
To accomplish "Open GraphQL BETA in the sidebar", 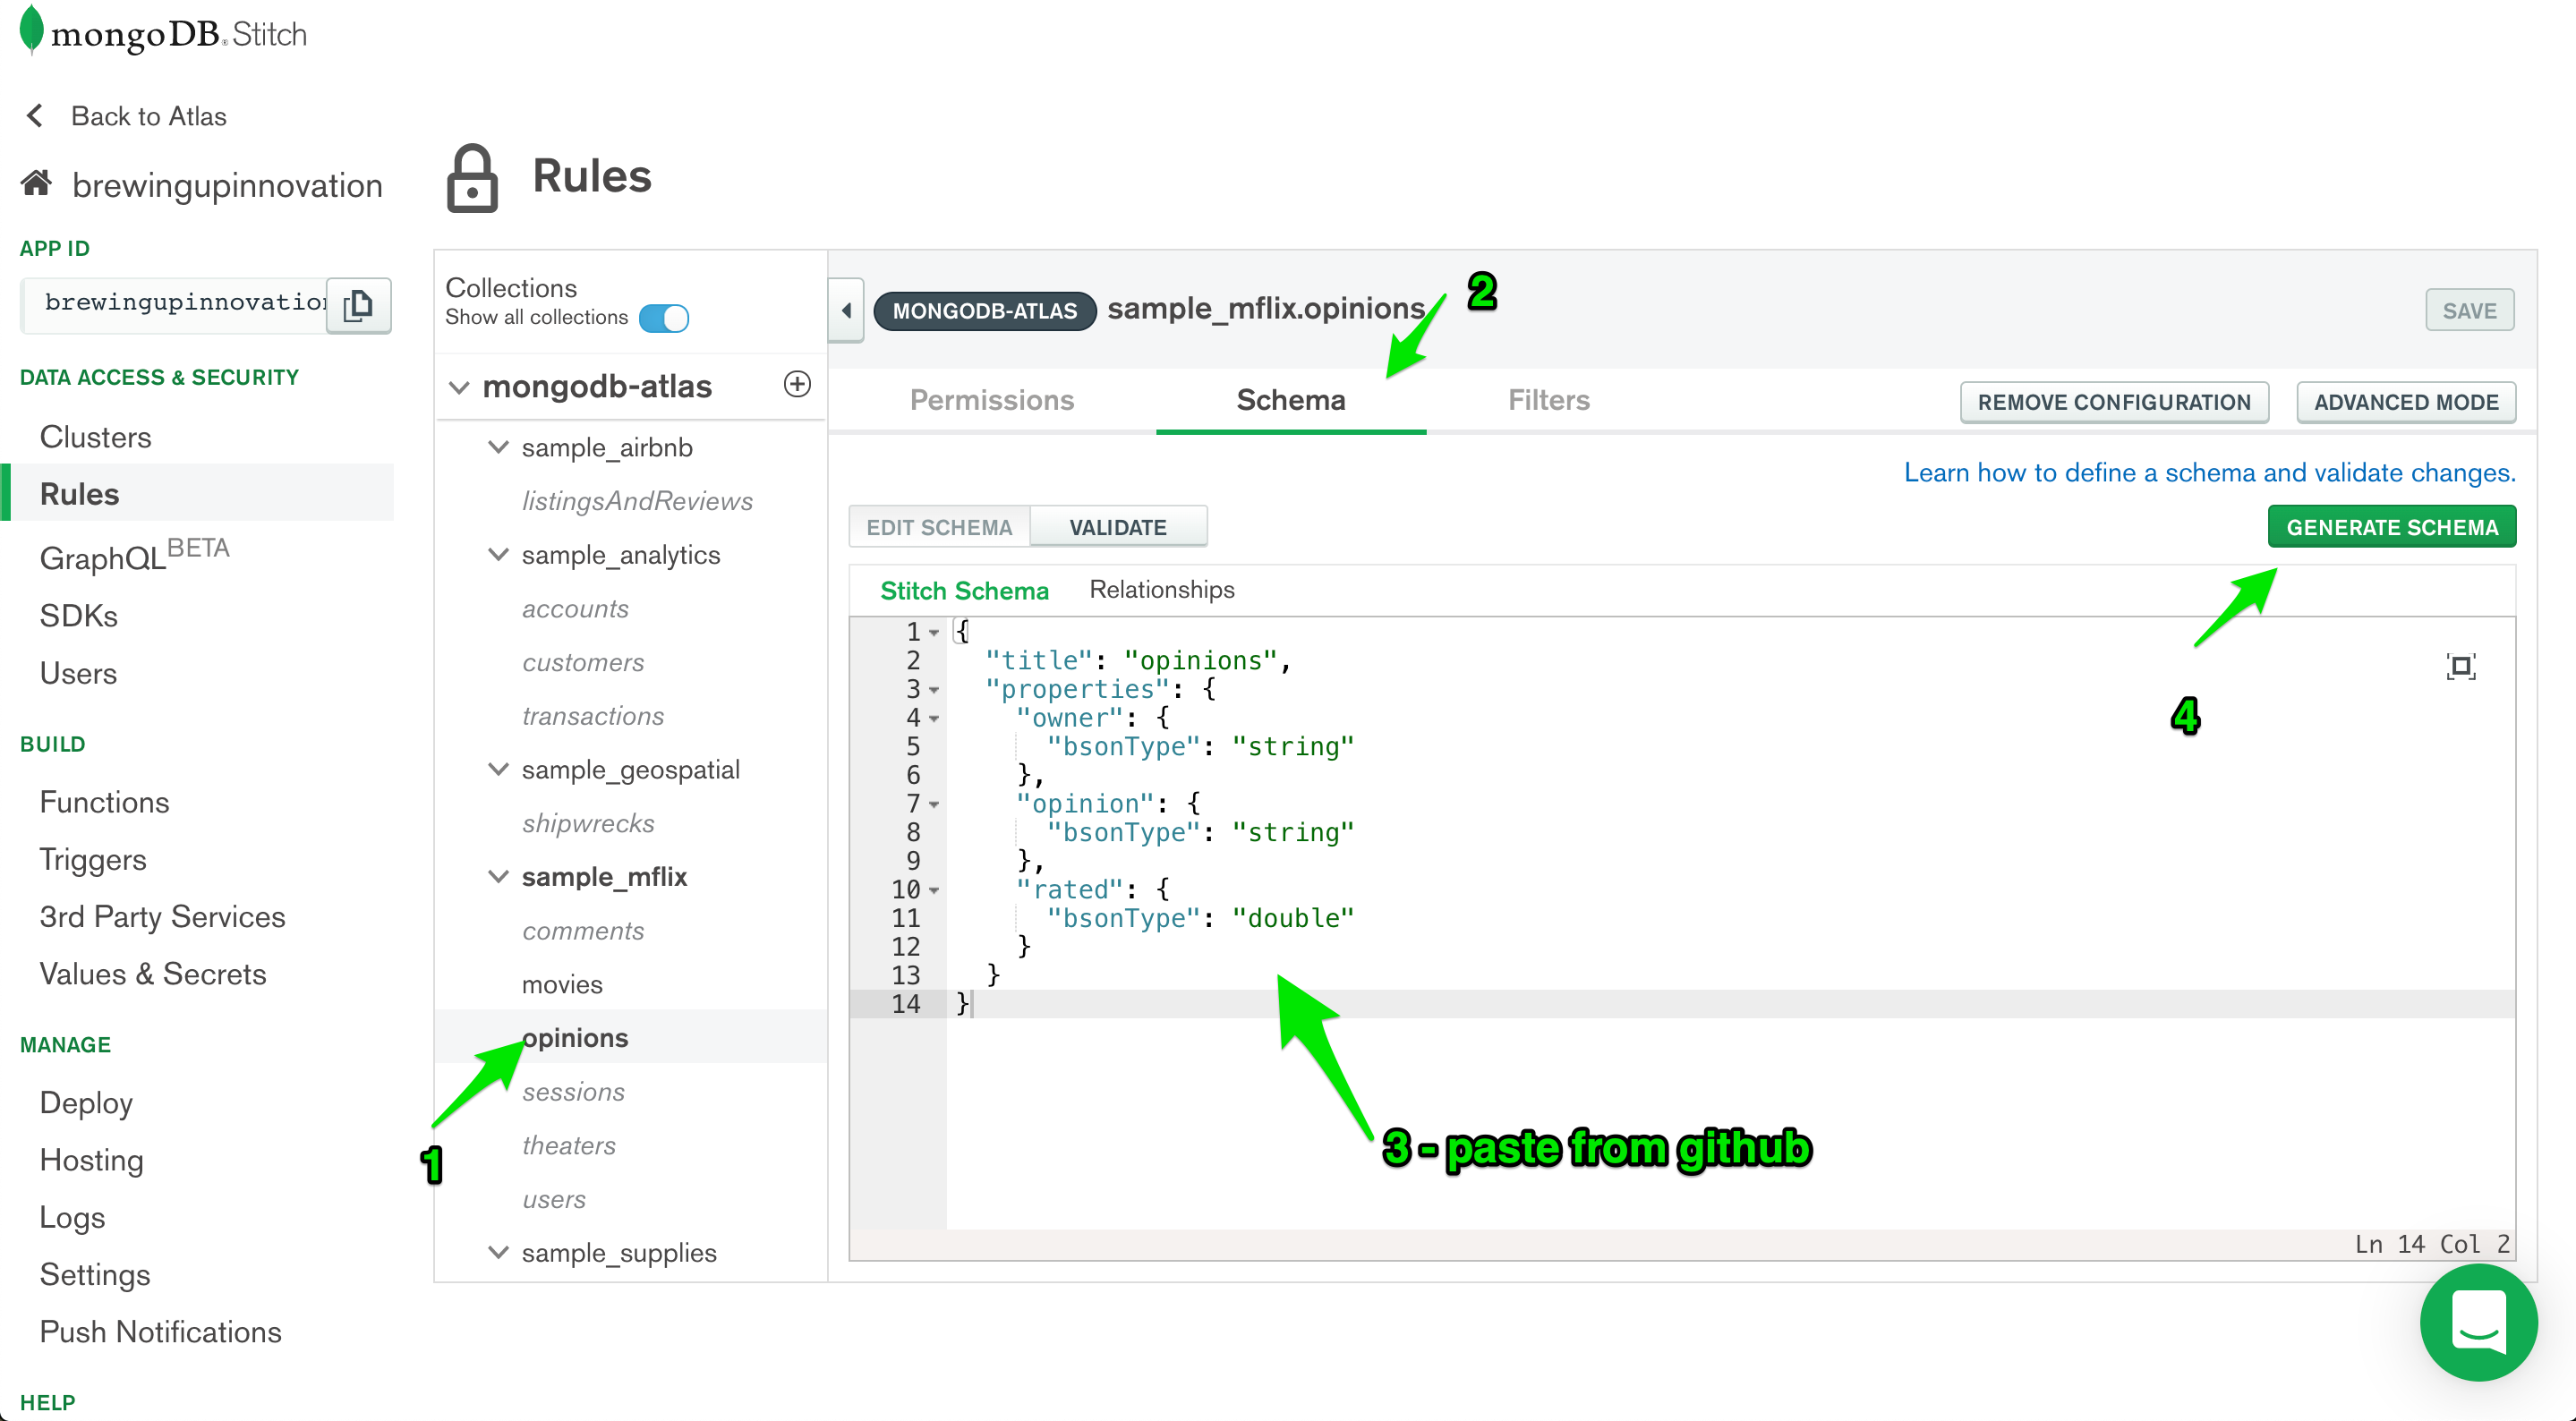I will point(134,554).
